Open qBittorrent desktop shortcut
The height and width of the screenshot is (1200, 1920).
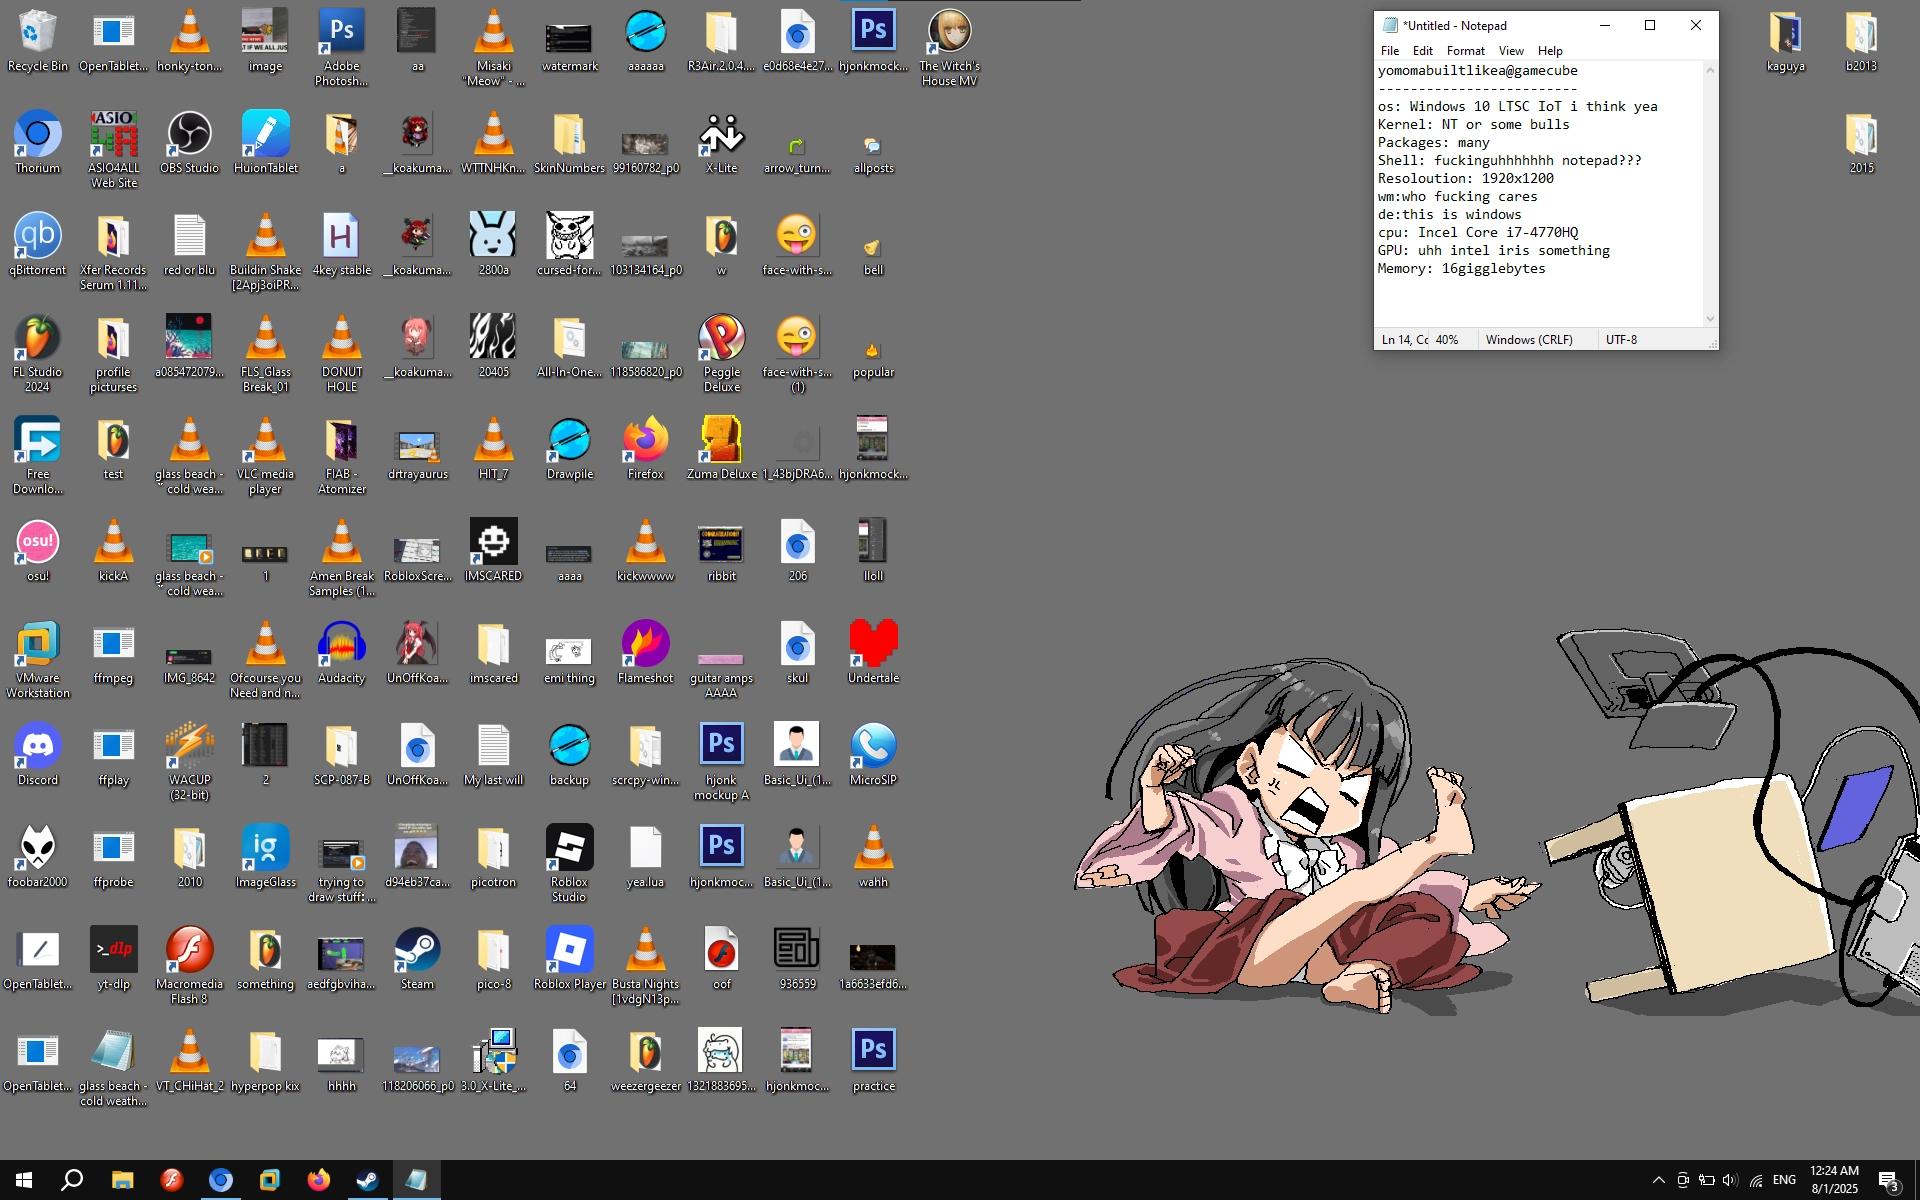[37, 245]
